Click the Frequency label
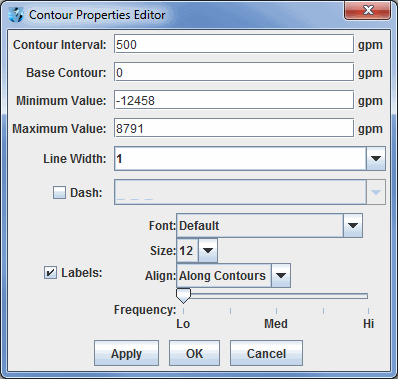 click(145, 310)
